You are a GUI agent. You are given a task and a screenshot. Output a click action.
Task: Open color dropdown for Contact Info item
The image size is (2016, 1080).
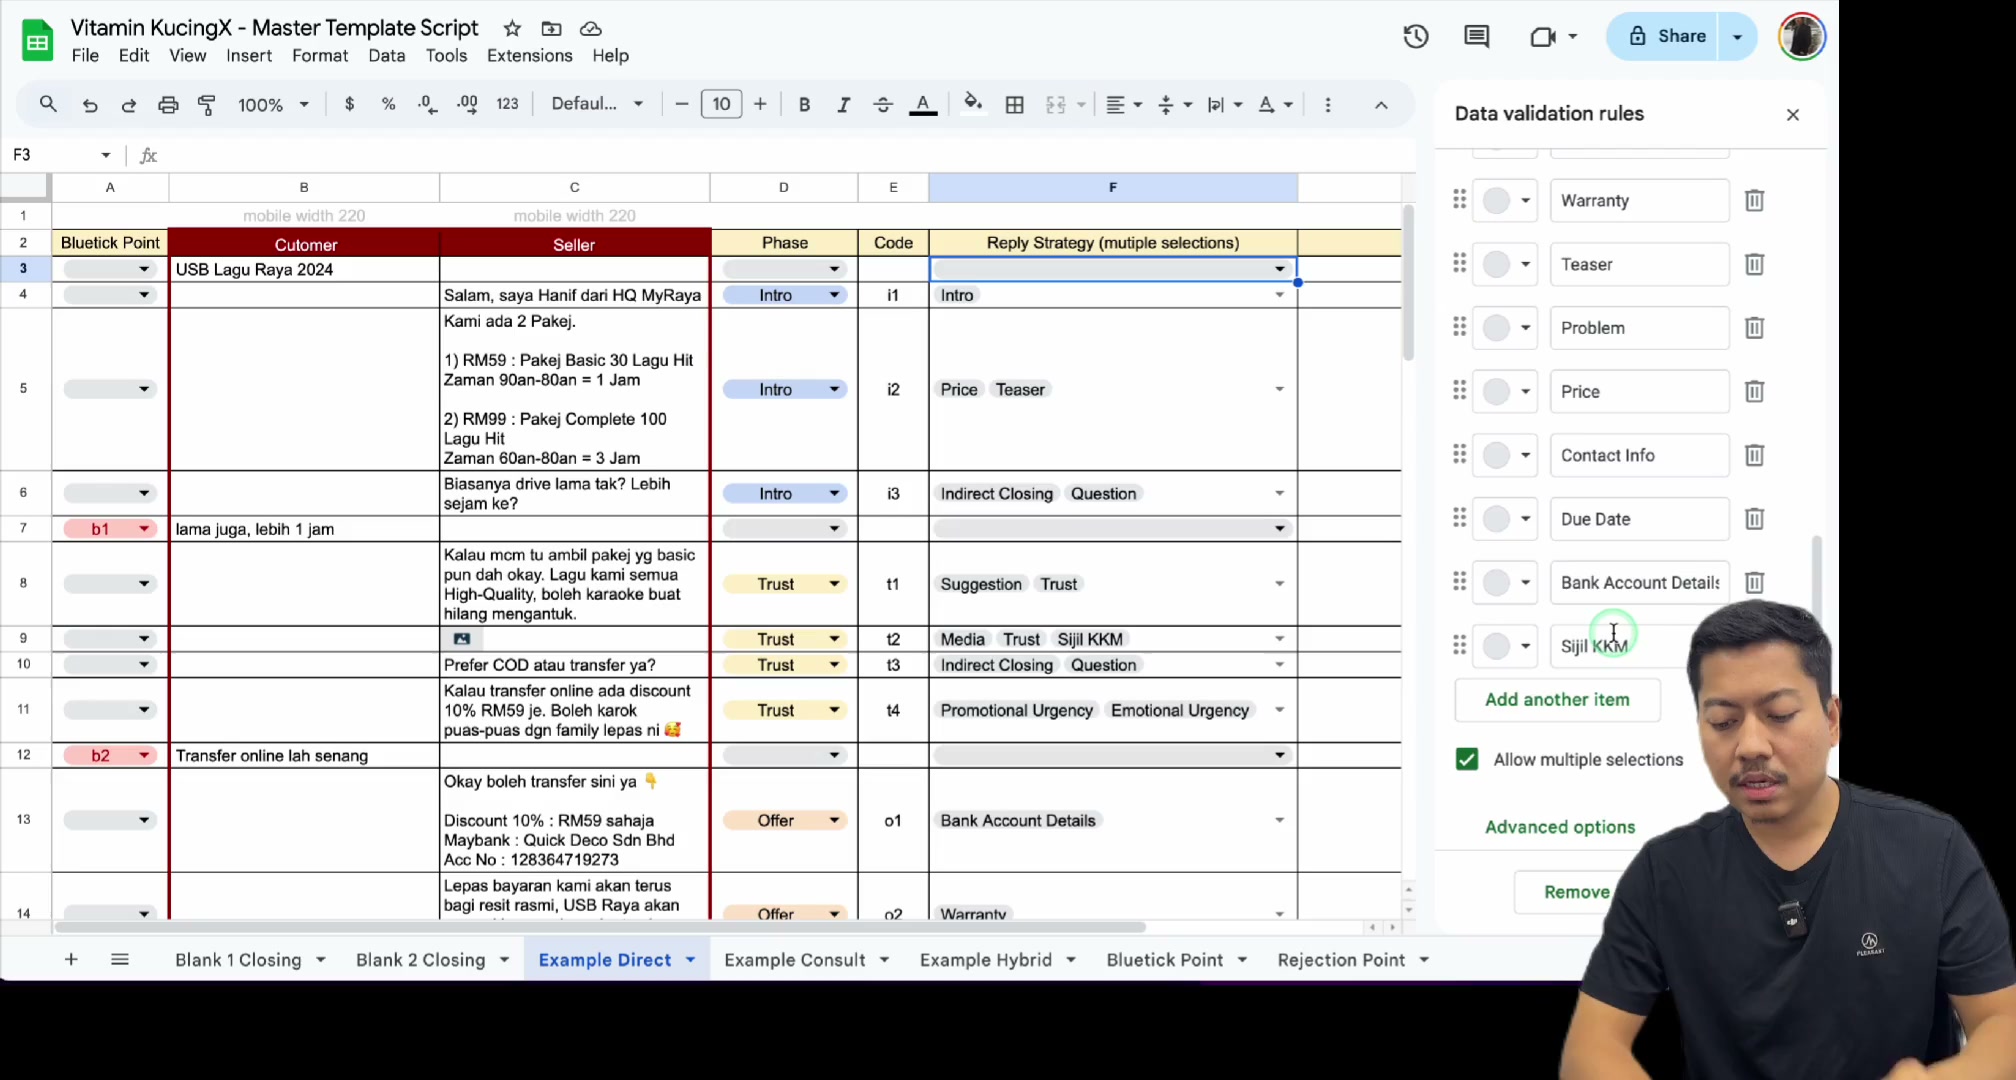[1505, 456]
